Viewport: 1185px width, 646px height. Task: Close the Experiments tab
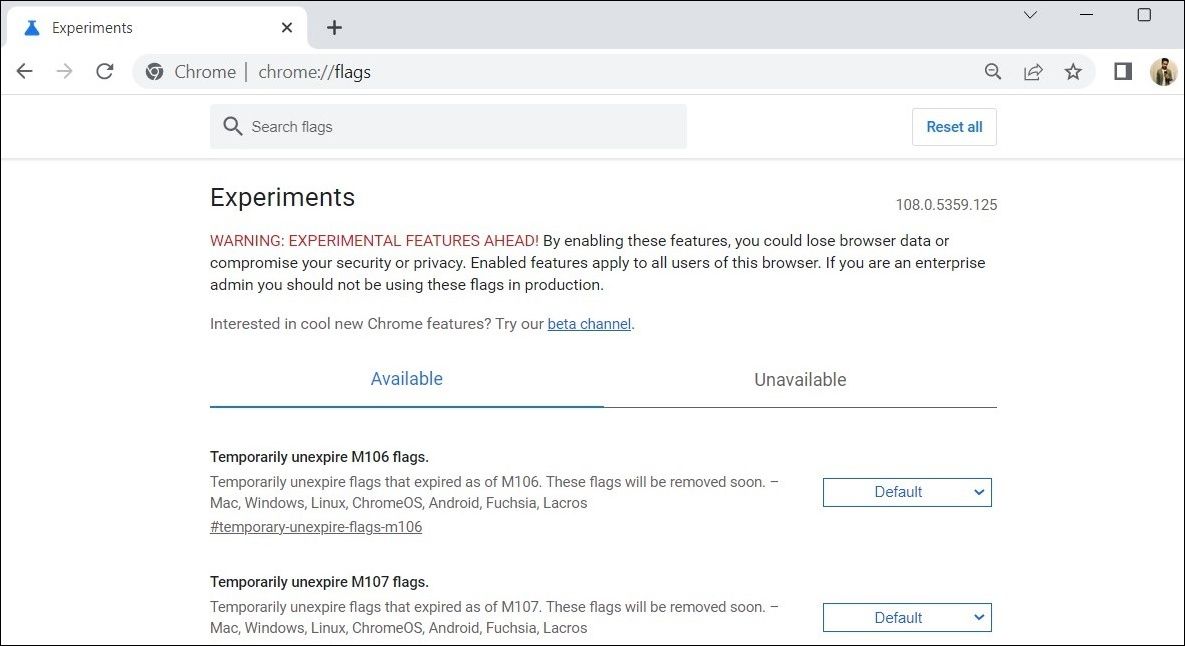point(287,28)
